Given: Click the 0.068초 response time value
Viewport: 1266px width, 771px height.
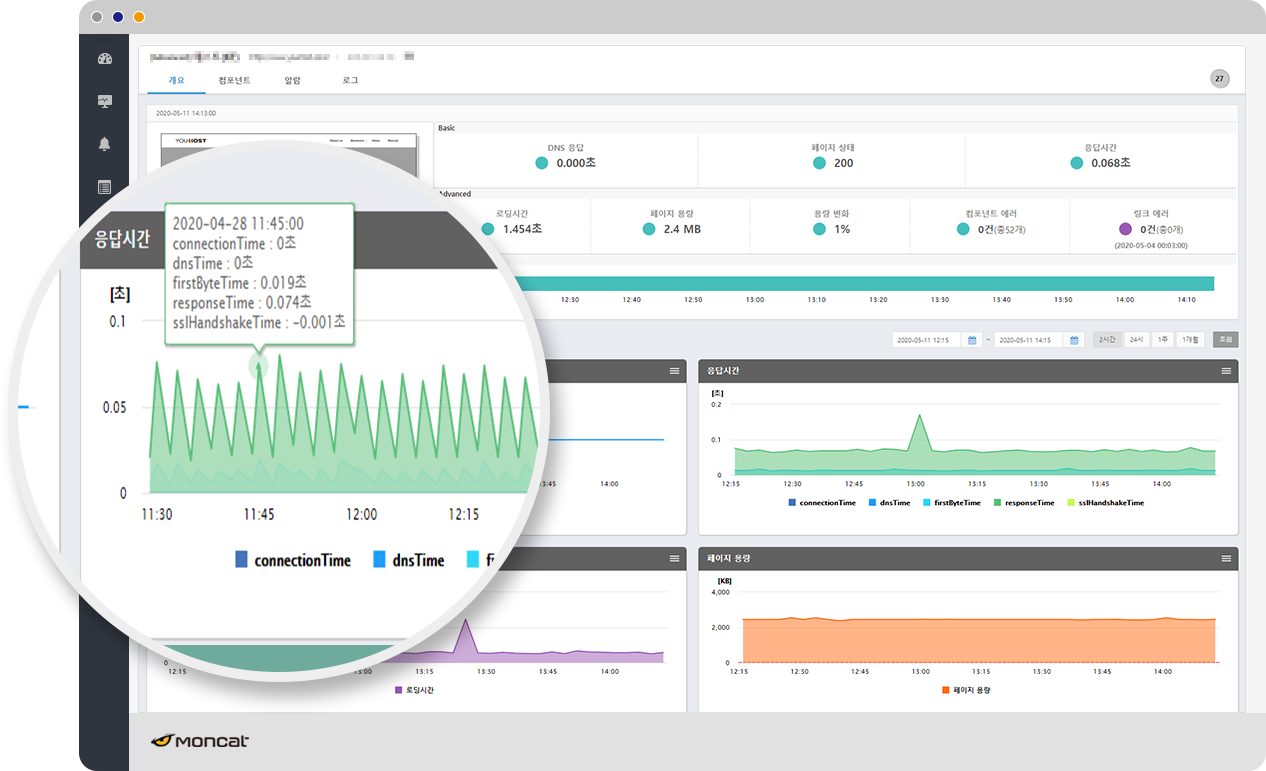Looking at the screenshot, I should 1111,163.
